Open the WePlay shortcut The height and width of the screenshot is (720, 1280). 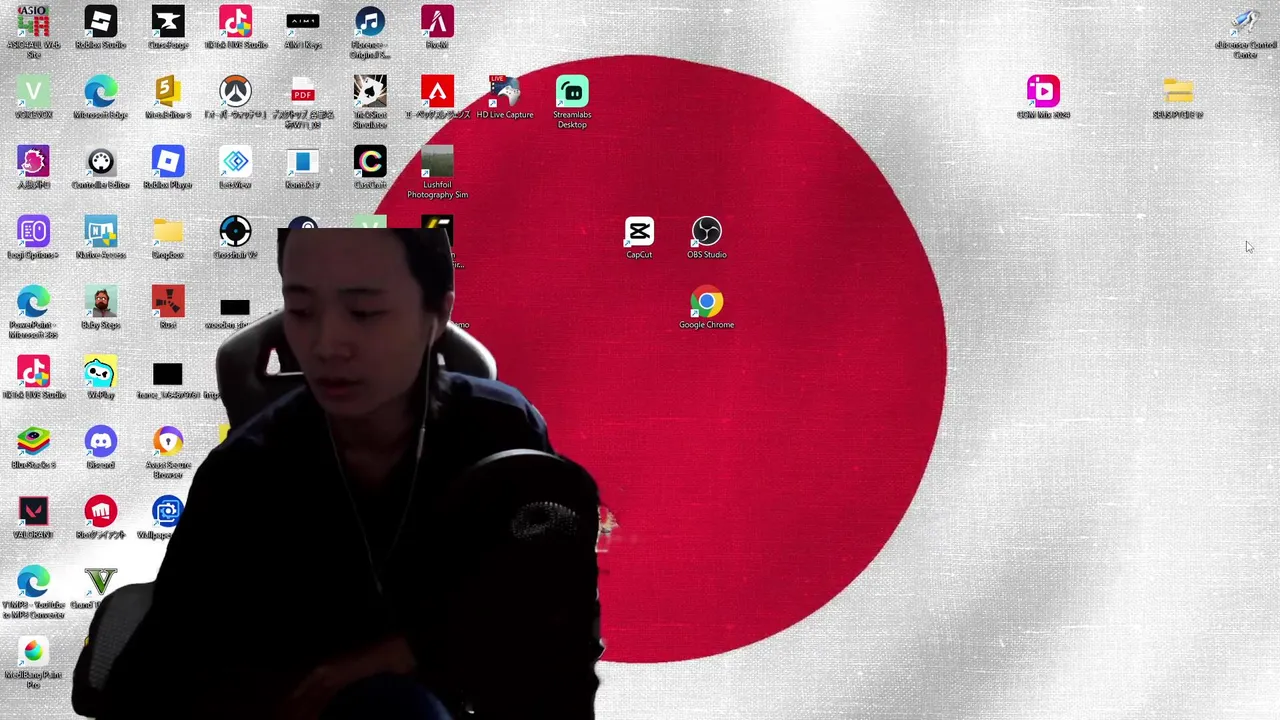point(100,378)
